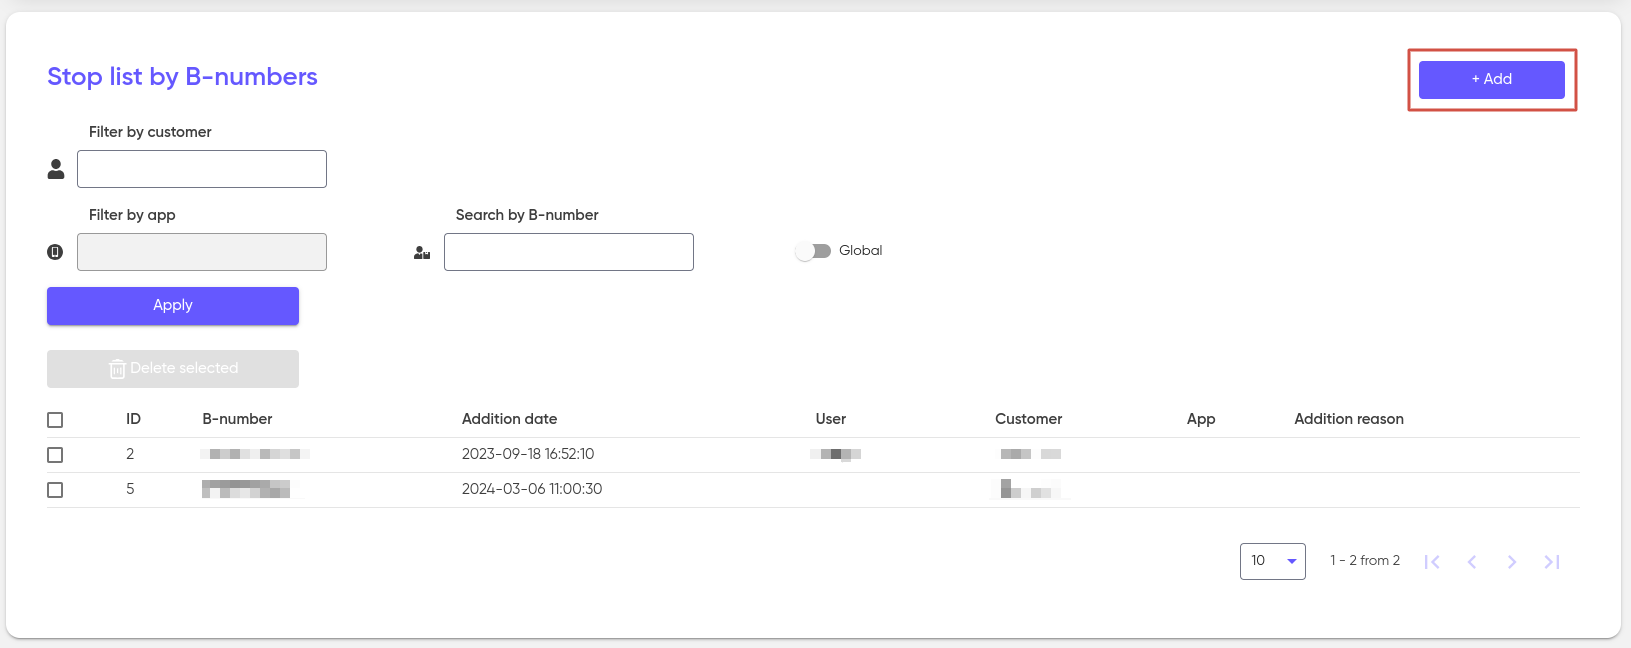Go to the previous page
Image resolution: width=1631 pixels, height=648 pixels.
pyautogui.click(x=1472, y=562)
